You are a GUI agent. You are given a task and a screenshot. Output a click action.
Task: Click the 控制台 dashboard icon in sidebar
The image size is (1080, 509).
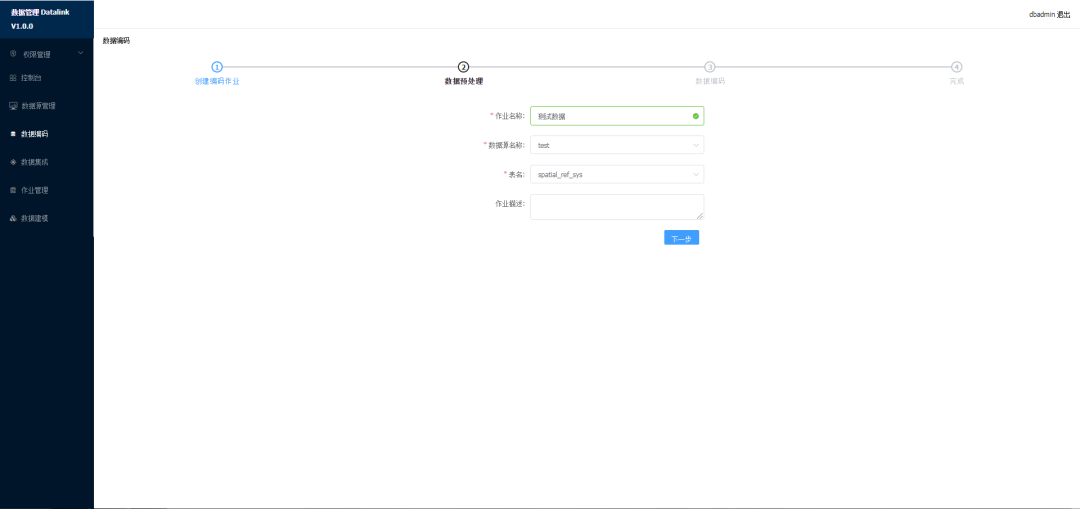point(13,78)
